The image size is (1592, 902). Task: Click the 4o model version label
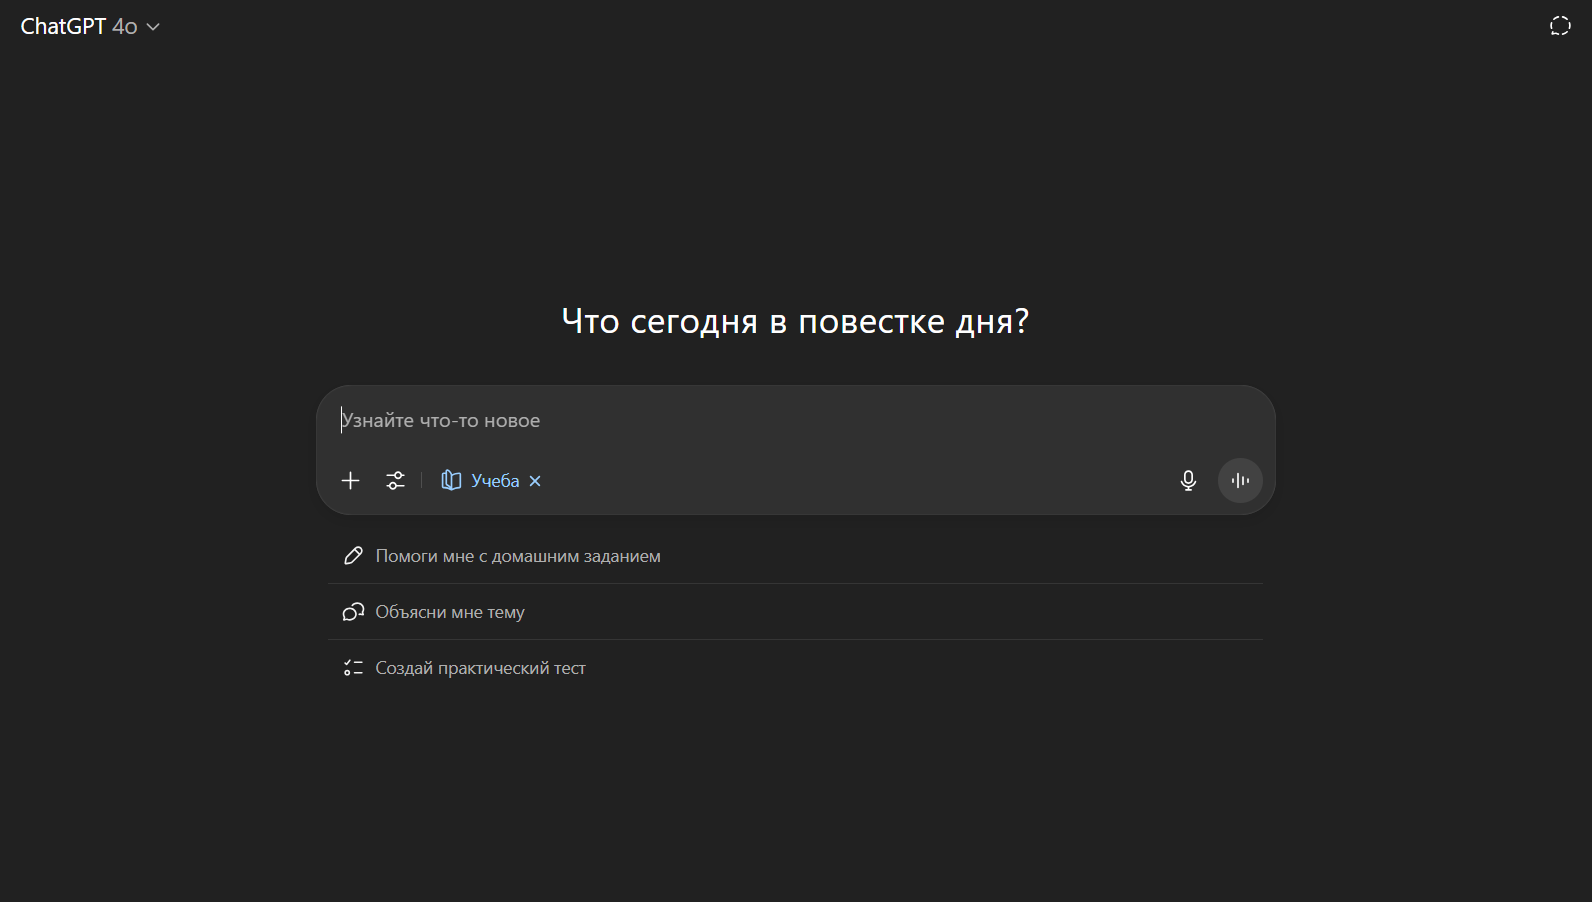click(125, 27)
